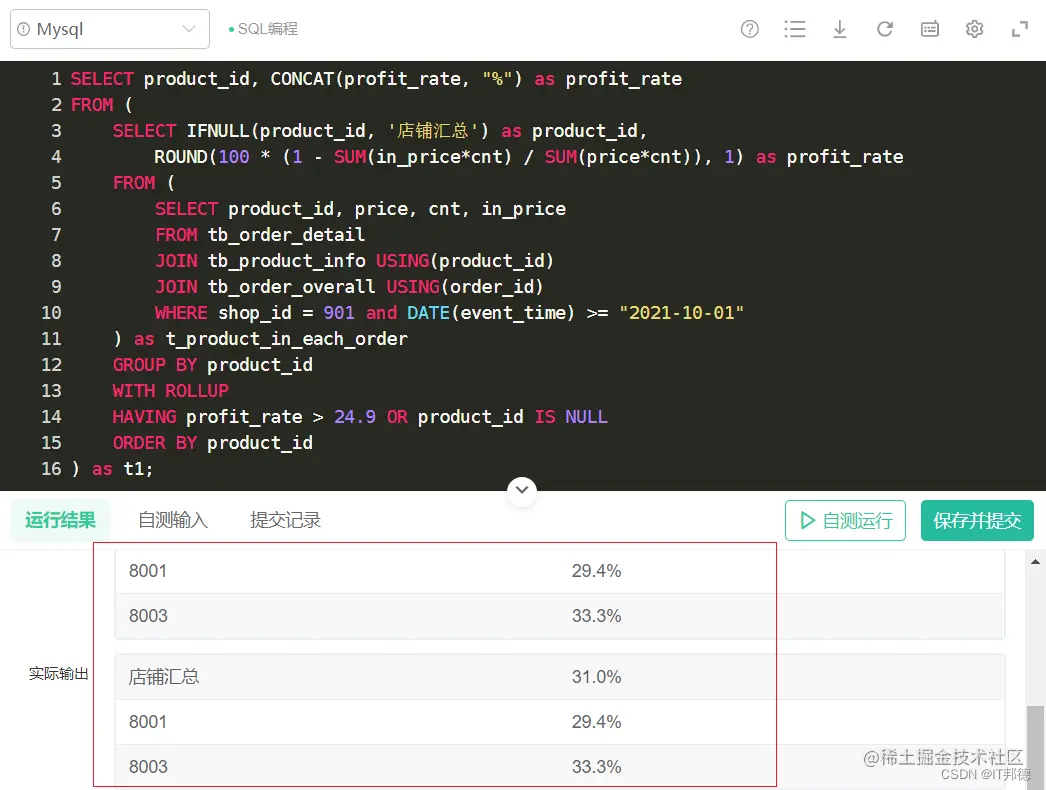Click the 店铺汇总 result cell

(x=164, y=677)
